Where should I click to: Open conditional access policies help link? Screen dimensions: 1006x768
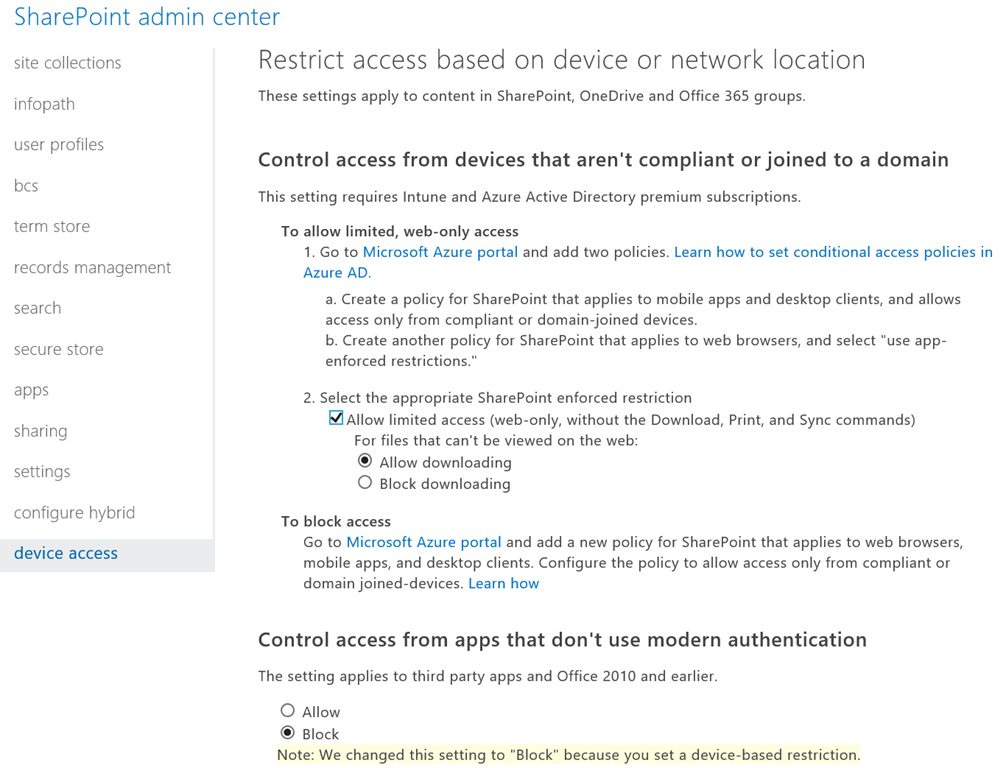(x=832, y=252)
